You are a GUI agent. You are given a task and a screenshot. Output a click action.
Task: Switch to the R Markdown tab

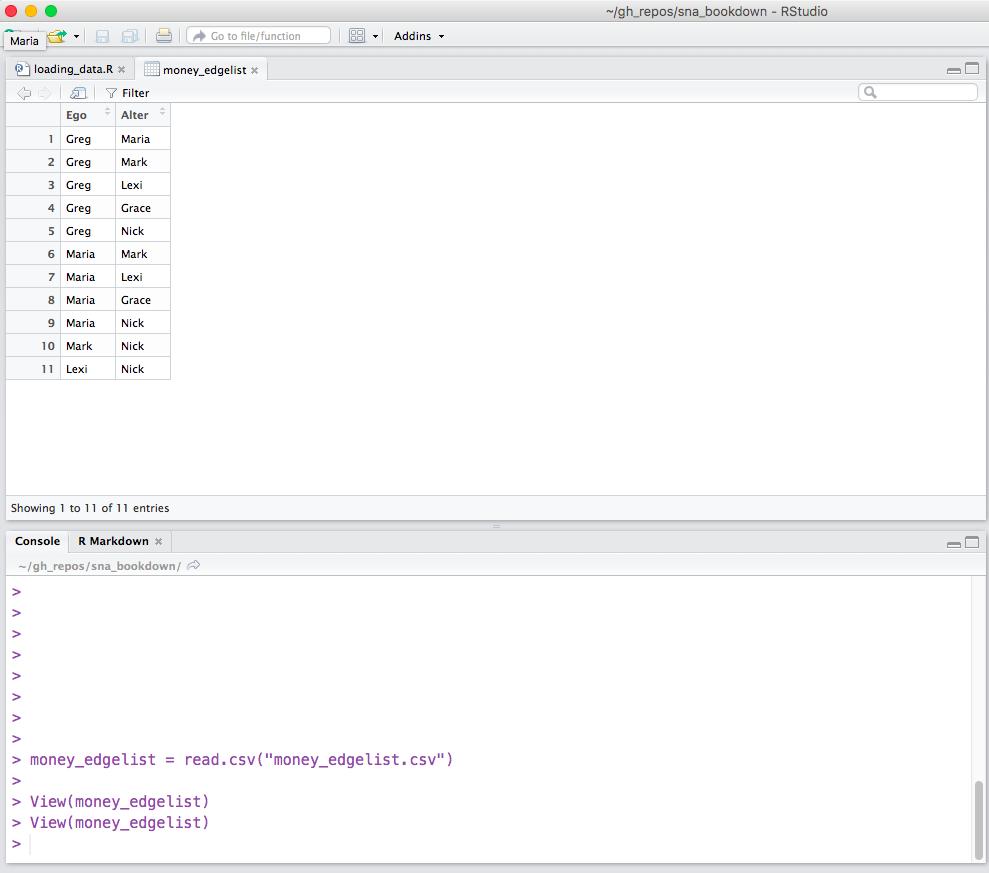[113, 541]
